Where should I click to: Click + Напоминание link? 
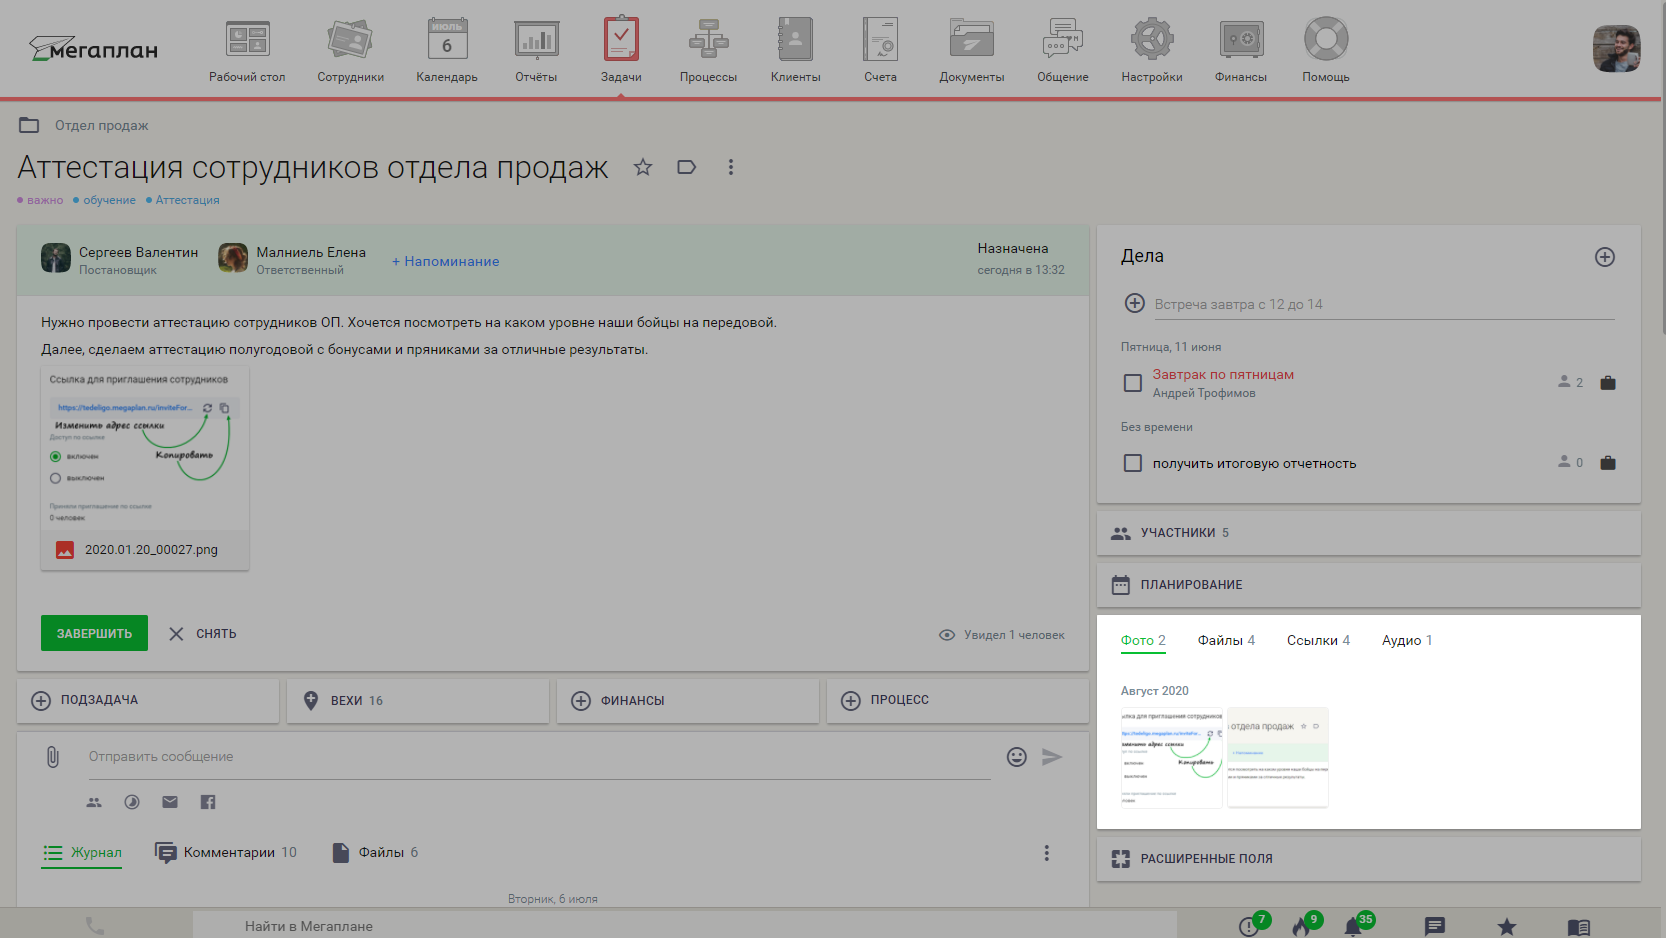pyautogui.click(x=445, y=261)
